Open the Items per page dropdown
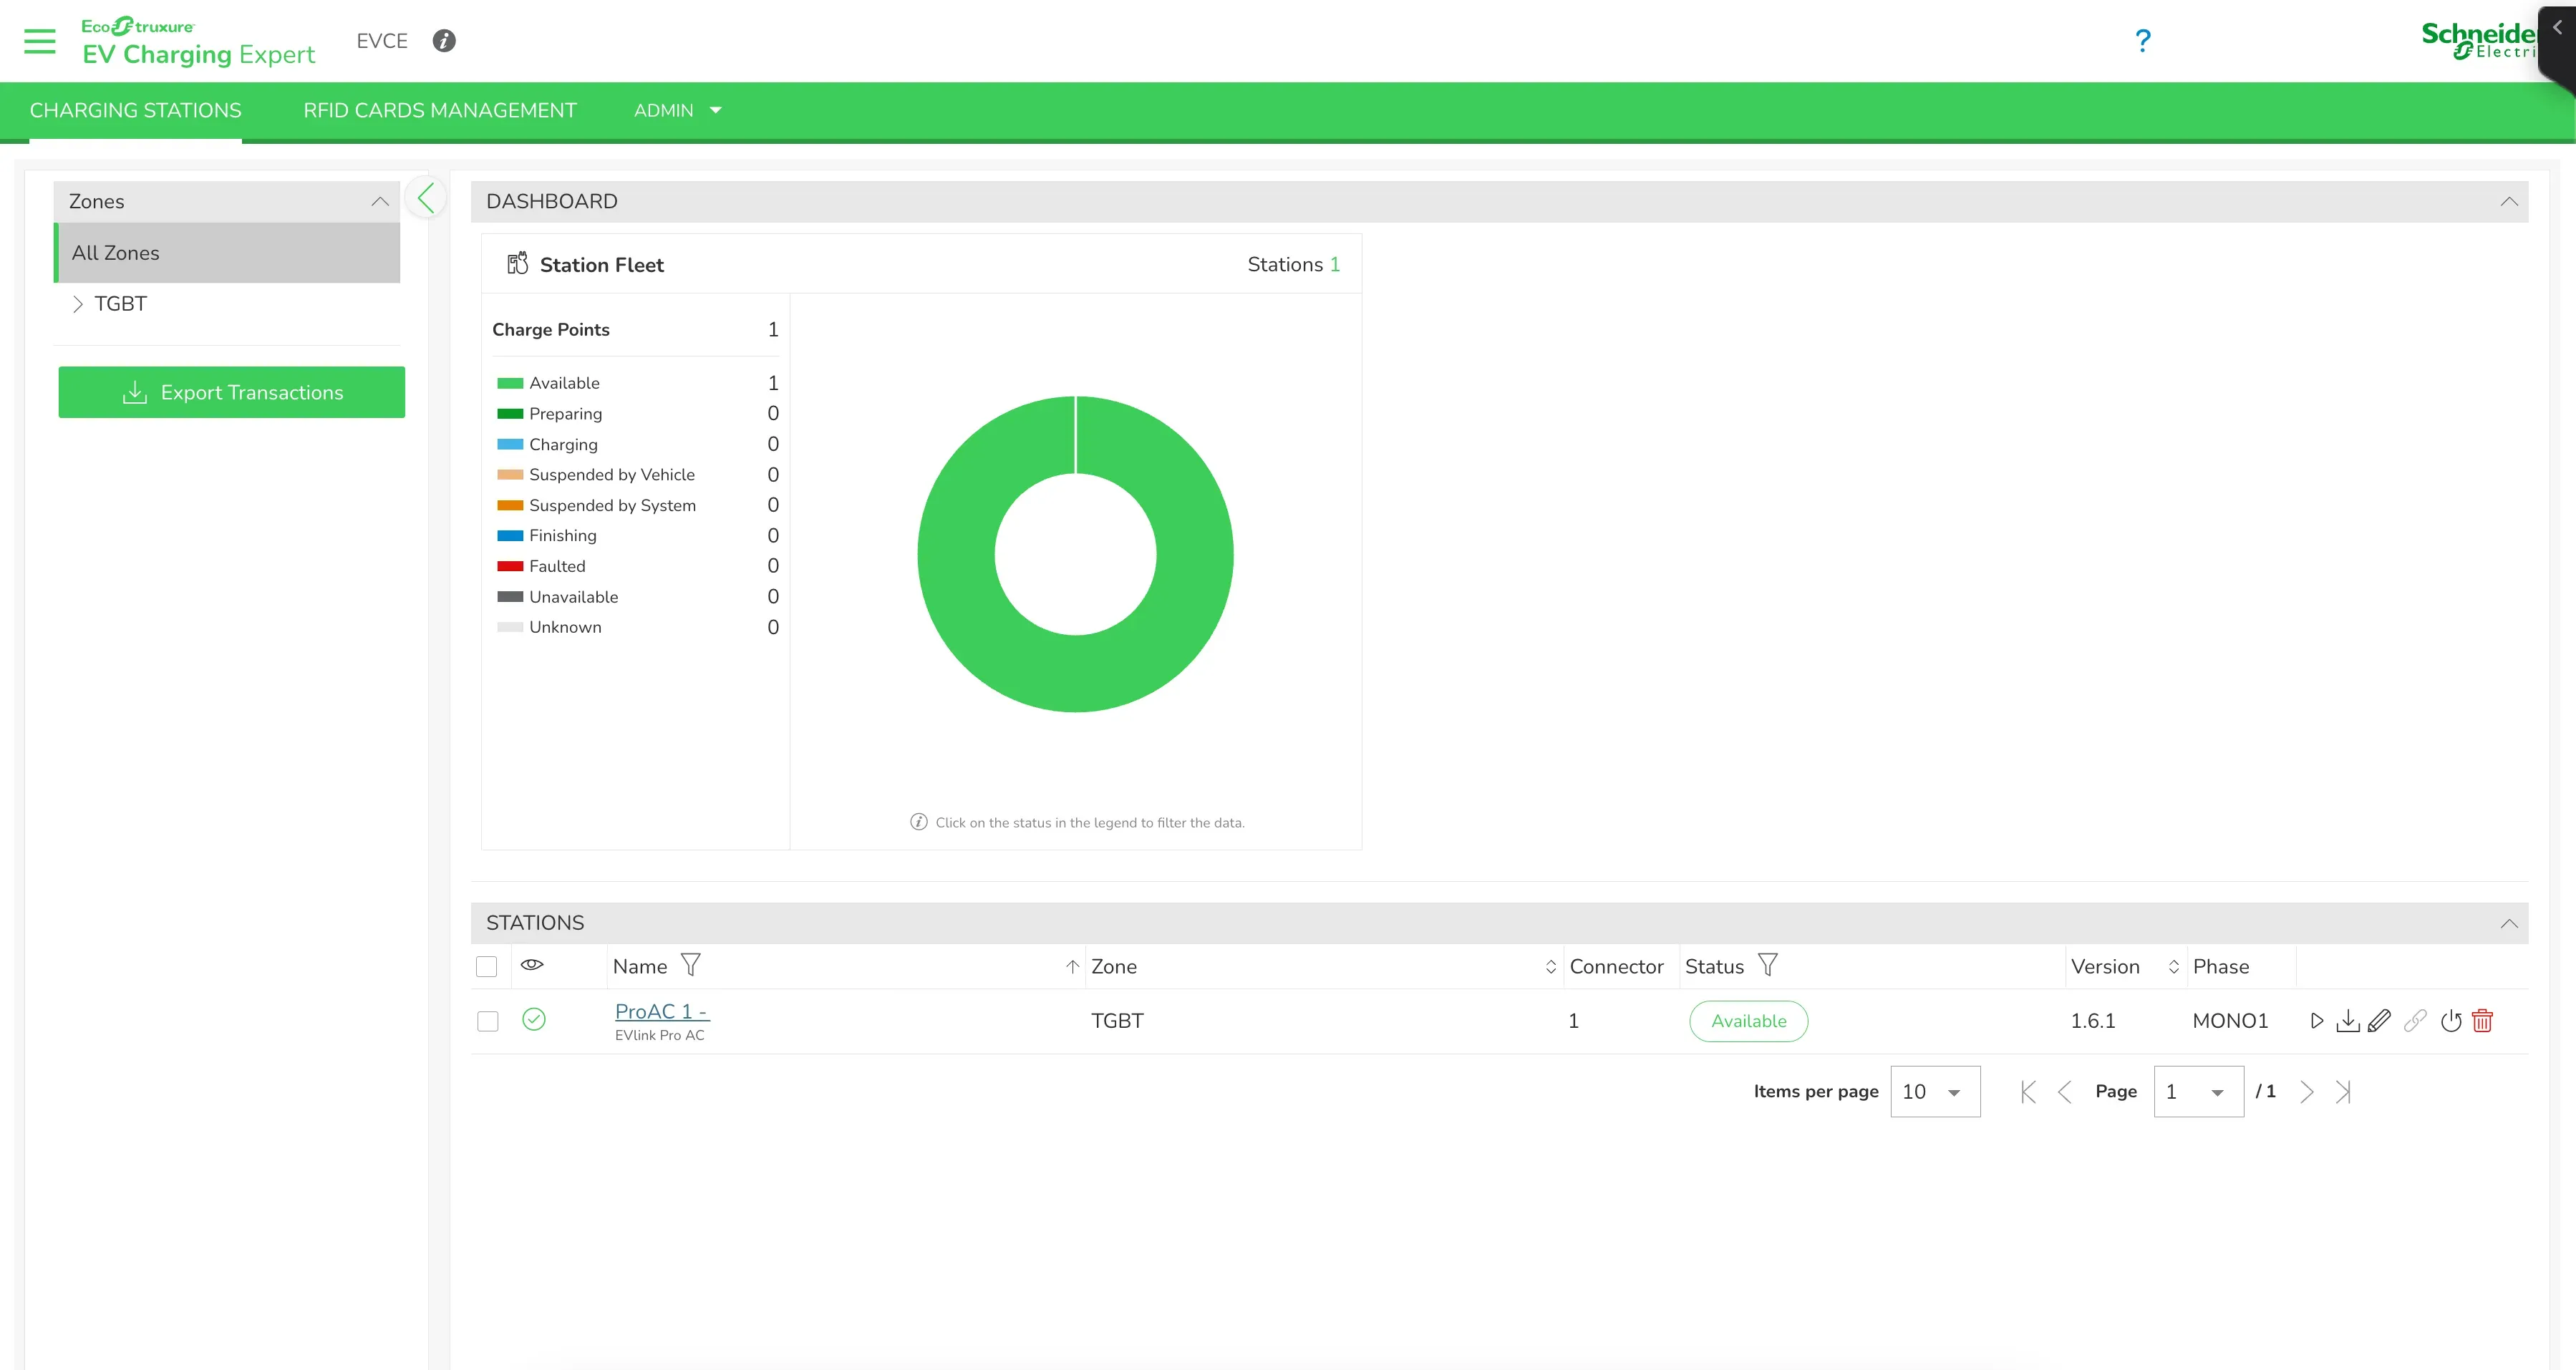The width and height of the screenshot is (2576, 1370). click(1935, 1092)
